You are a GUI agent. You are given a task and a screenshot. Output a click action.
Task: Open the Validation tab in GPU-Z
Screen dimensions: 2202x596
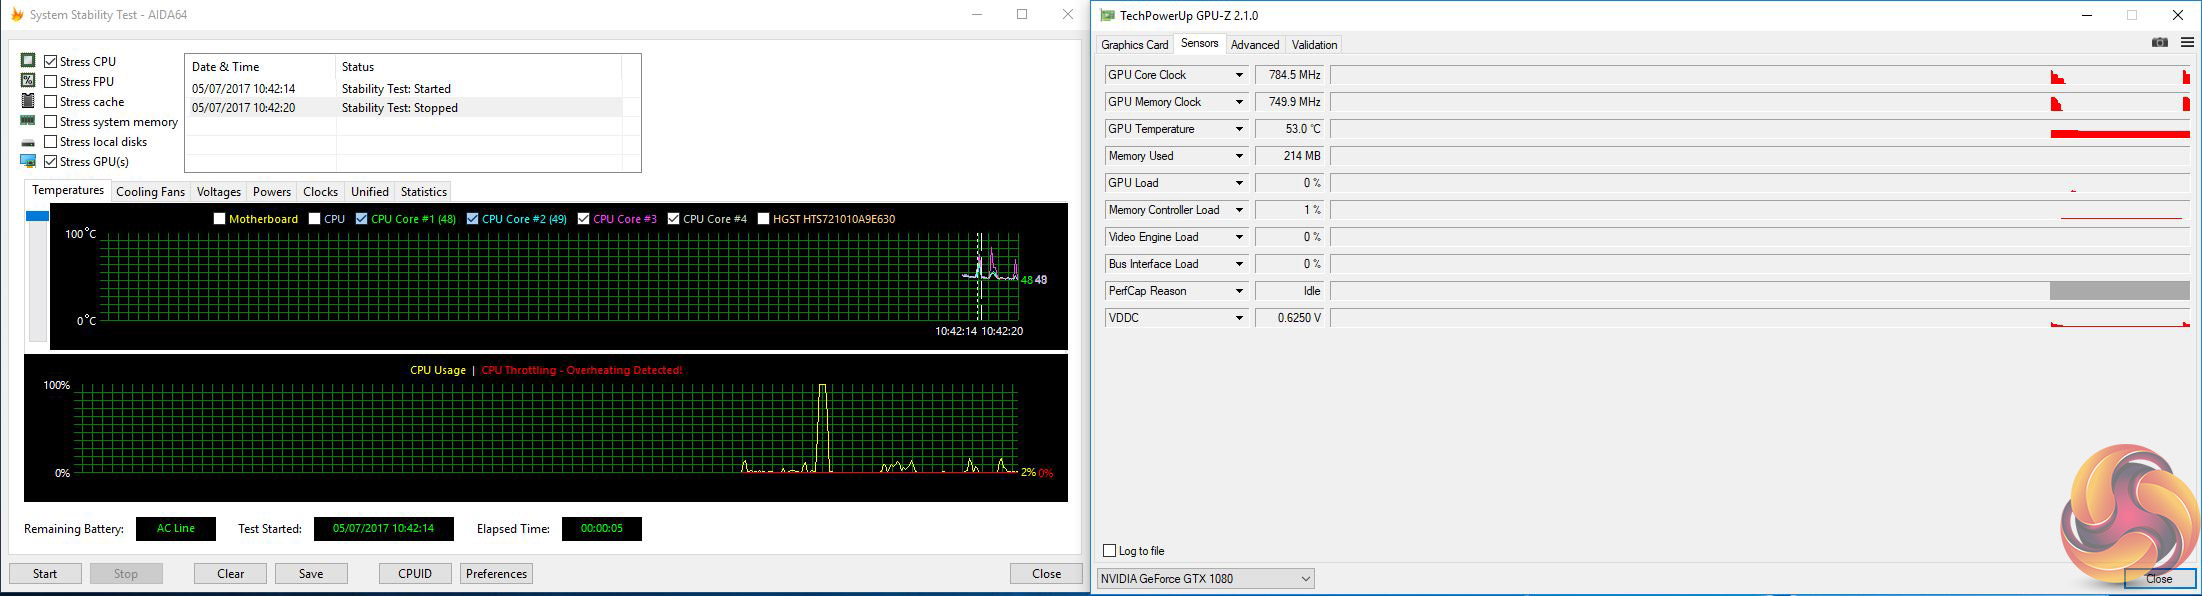(x=1314, y=45)
